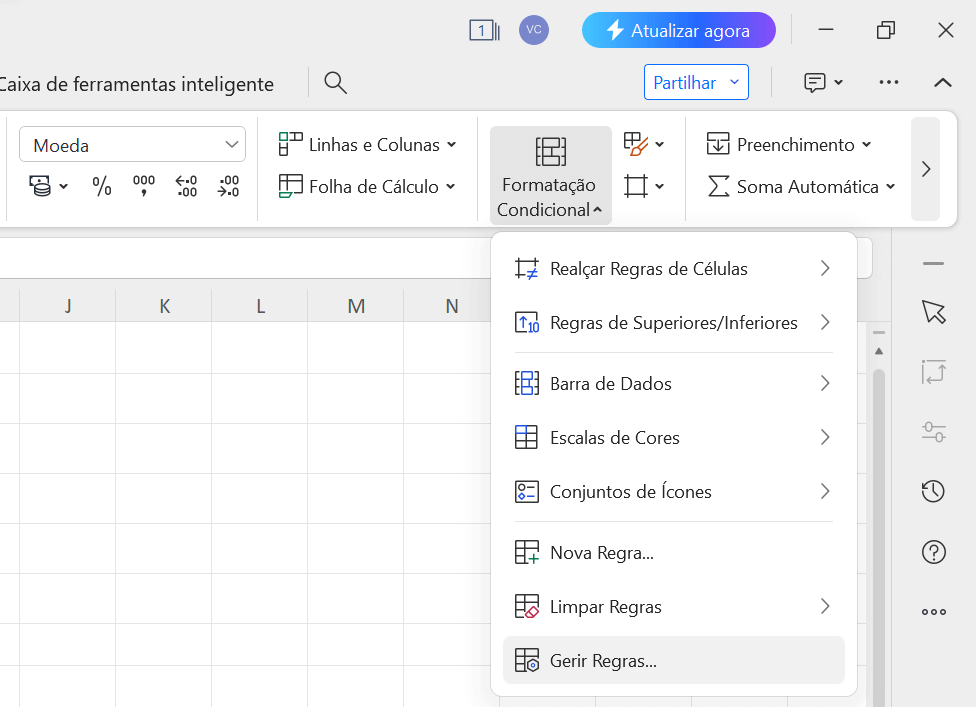Click the Formatação Condicional button
Viewport: 976px width, 707px height.
pyautogui.click(x=550, y=176)
